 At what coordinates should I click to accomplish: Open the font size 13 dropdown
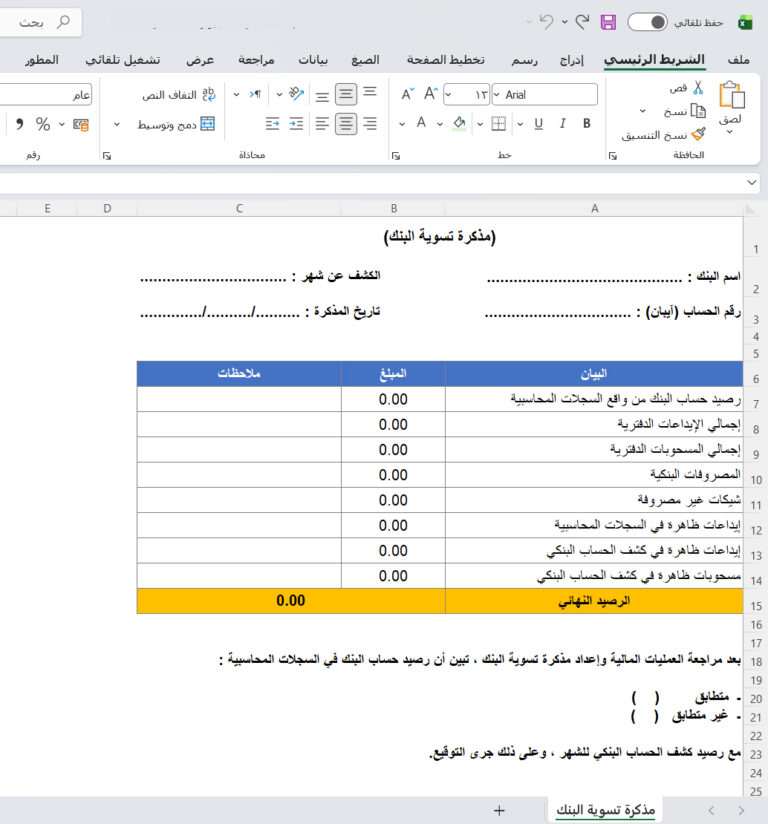point(448,95)
